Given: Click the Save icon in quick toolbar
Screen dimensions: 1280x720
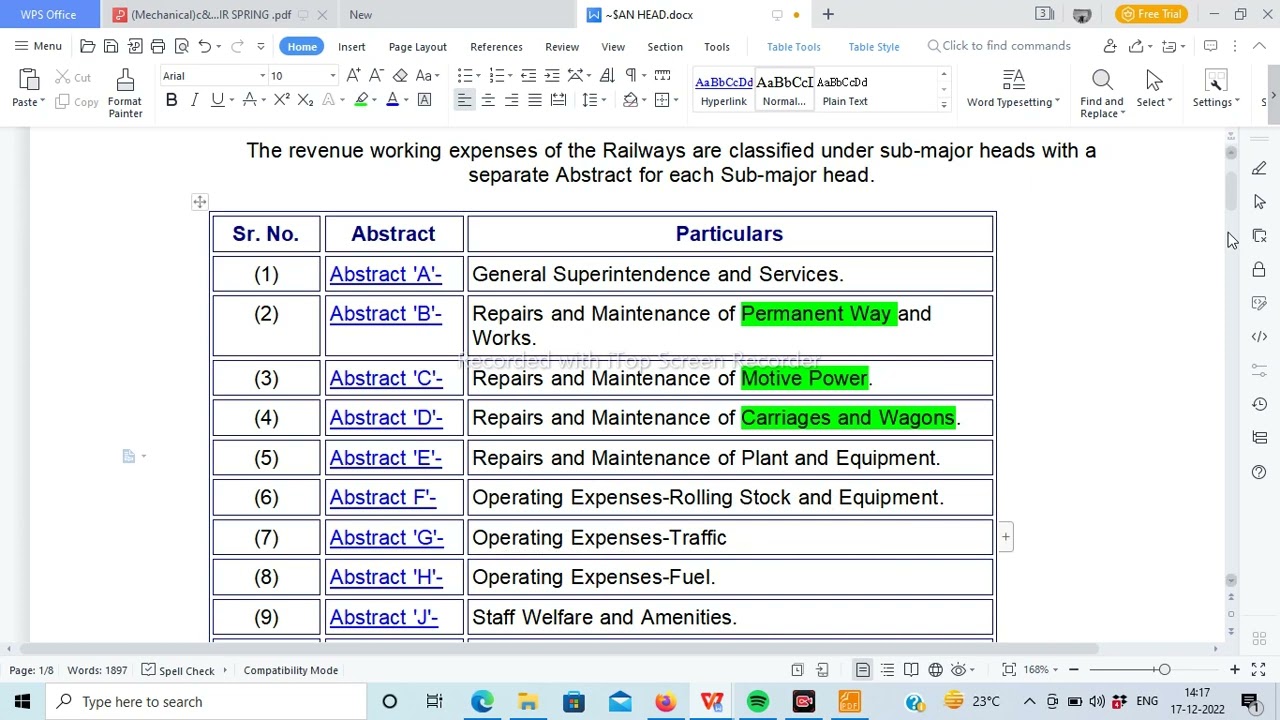Looking at the screenshot, I should coord(111,46).
